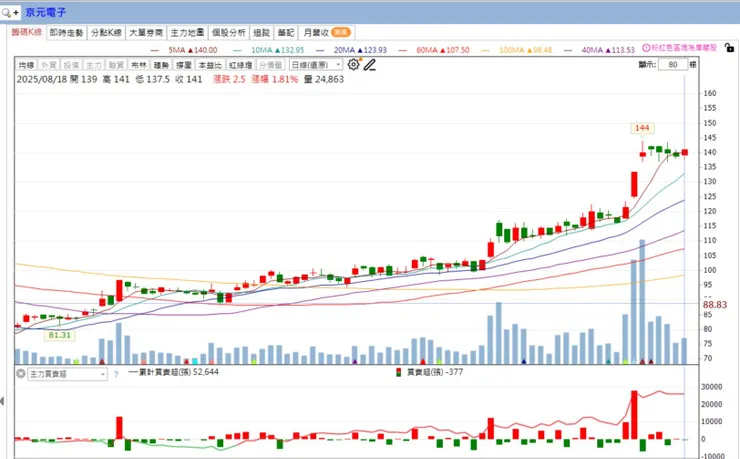The height and width of the screenshot is (459, 740).
Task: Toggle the 紅綠燈 overlay button
Action: tap(241, 65)
